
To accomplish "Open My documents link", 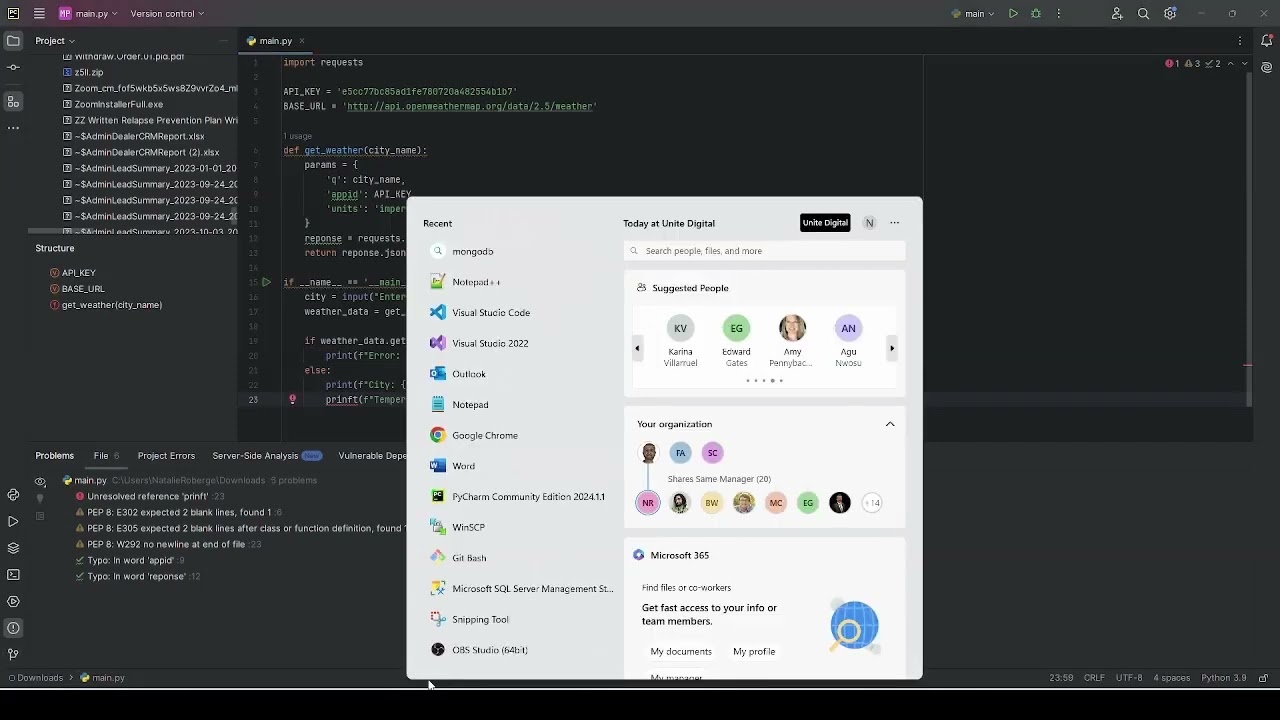I will point(681,652).
